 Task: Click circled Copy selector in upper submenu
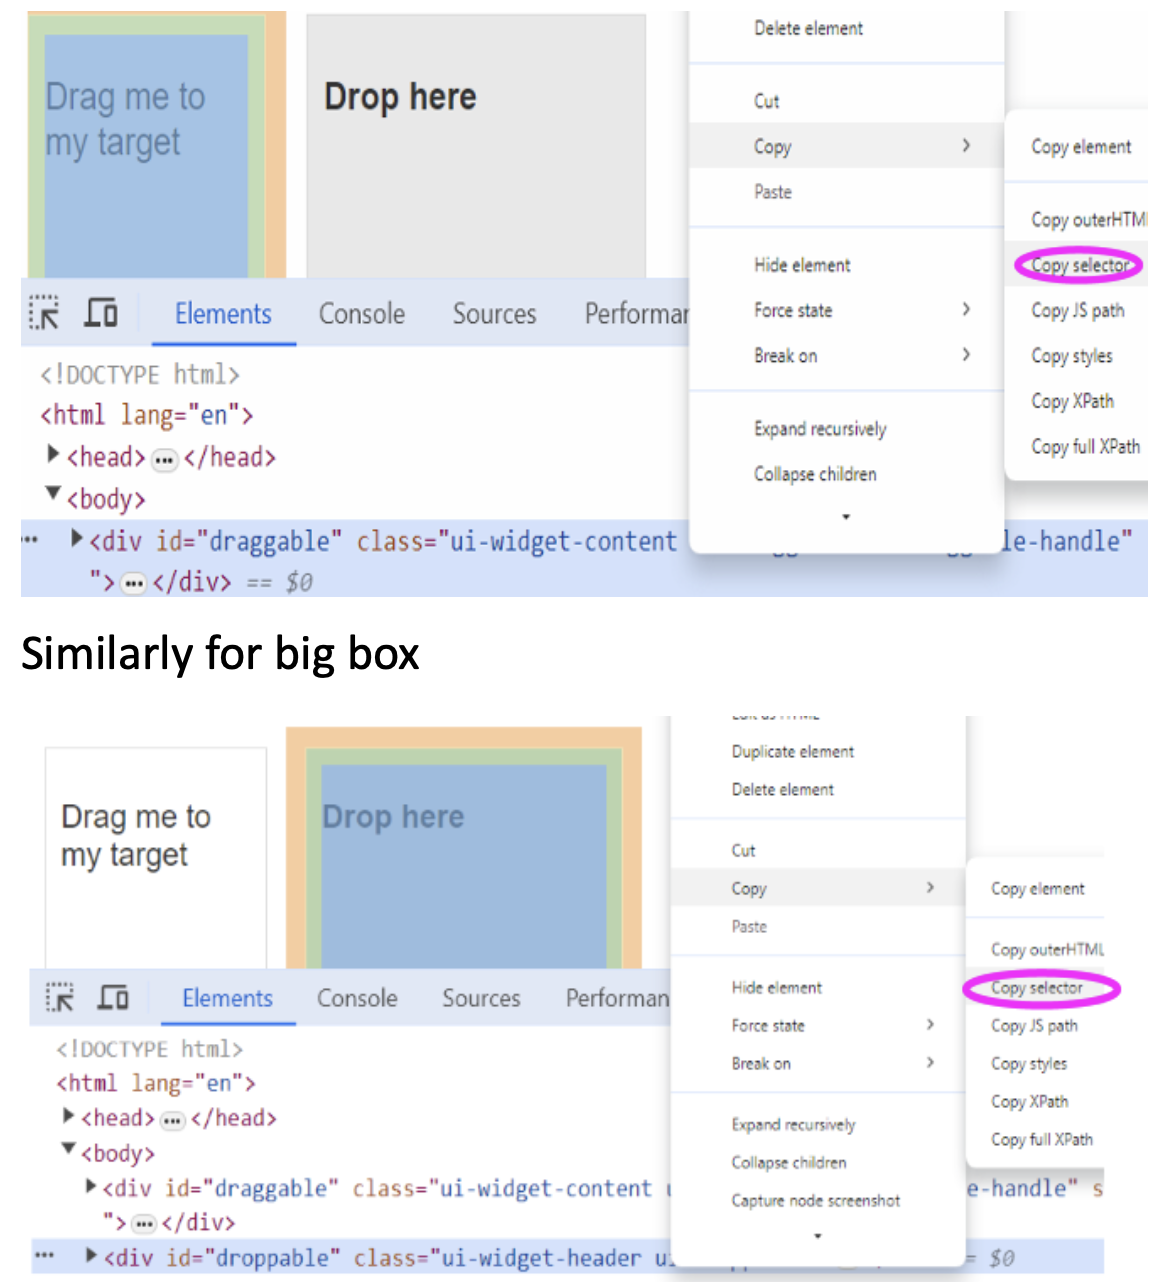[1079, 265]
